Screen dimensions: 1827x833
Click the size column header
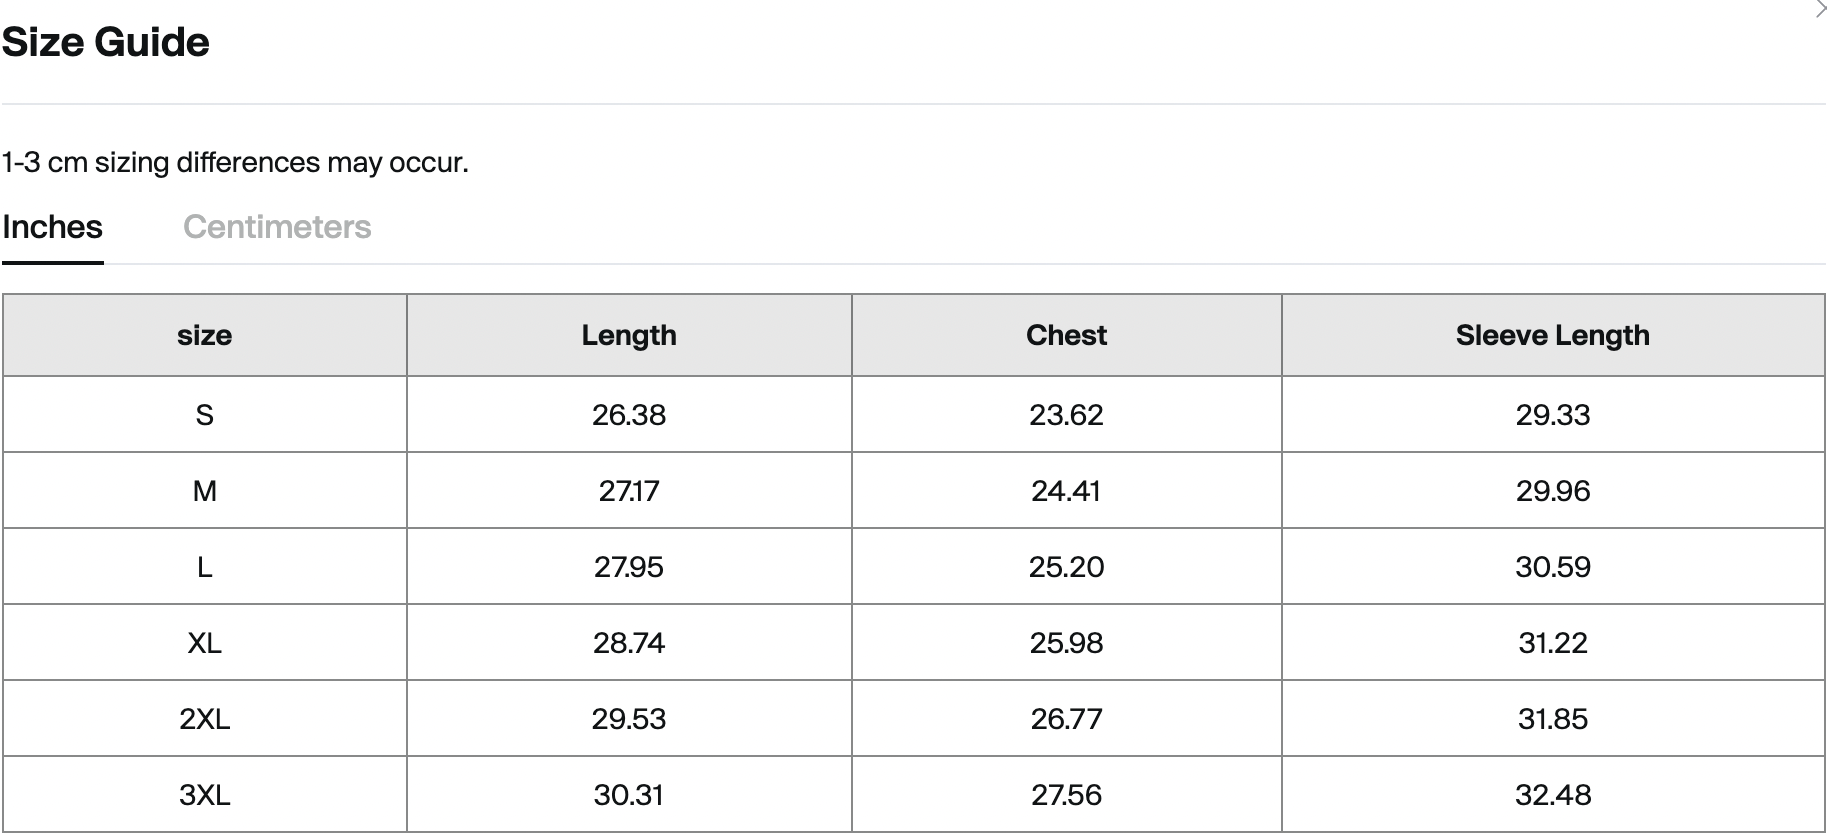point(204,335)
